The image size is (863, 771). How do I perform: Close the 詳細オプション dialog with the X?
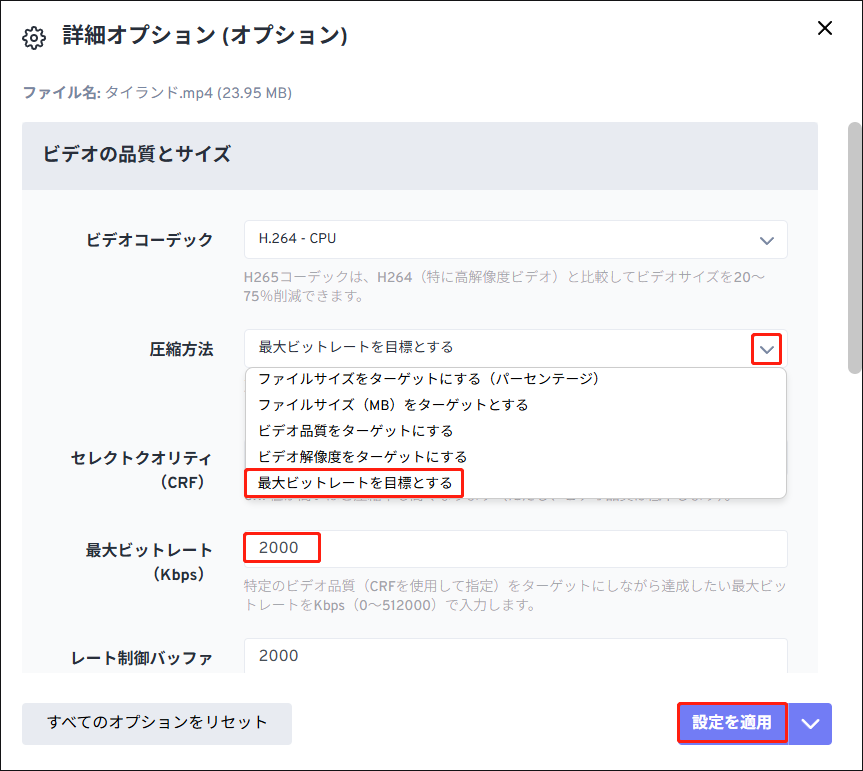pyautogui.click(x=824, y=28)
